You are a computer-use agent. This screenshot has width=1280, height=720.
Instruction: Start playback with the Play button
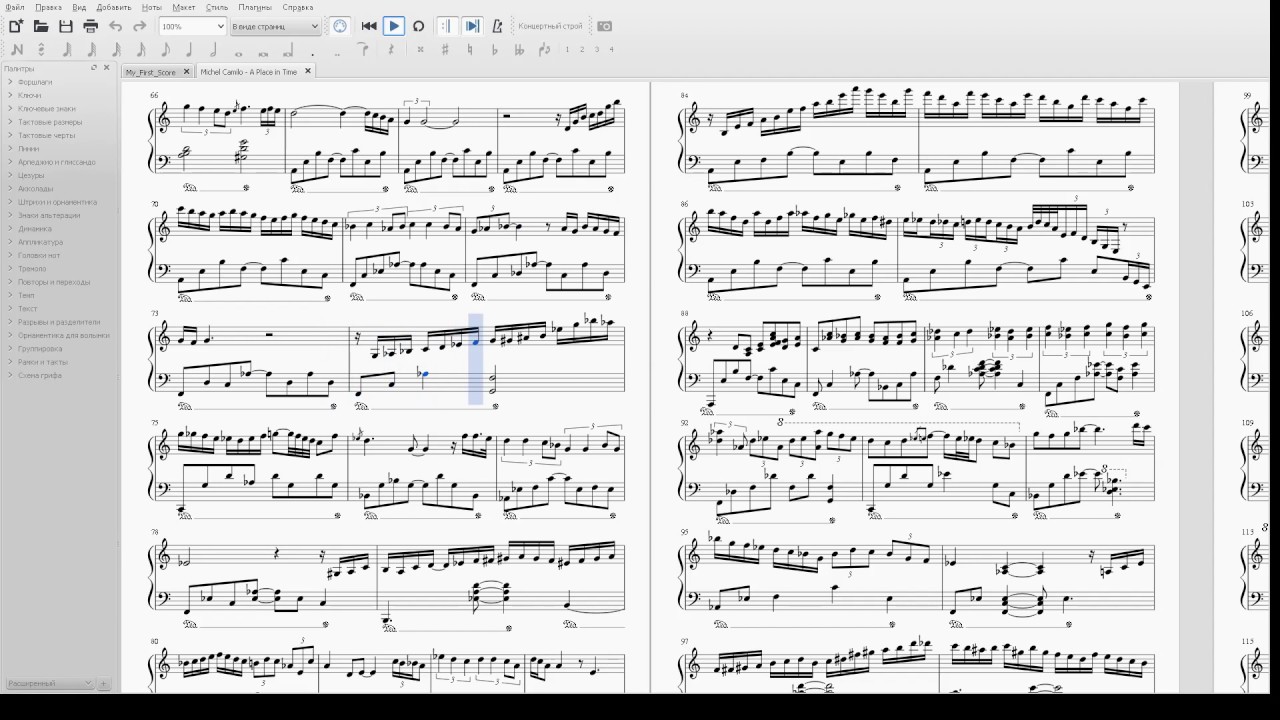click(x=394, y=26)
